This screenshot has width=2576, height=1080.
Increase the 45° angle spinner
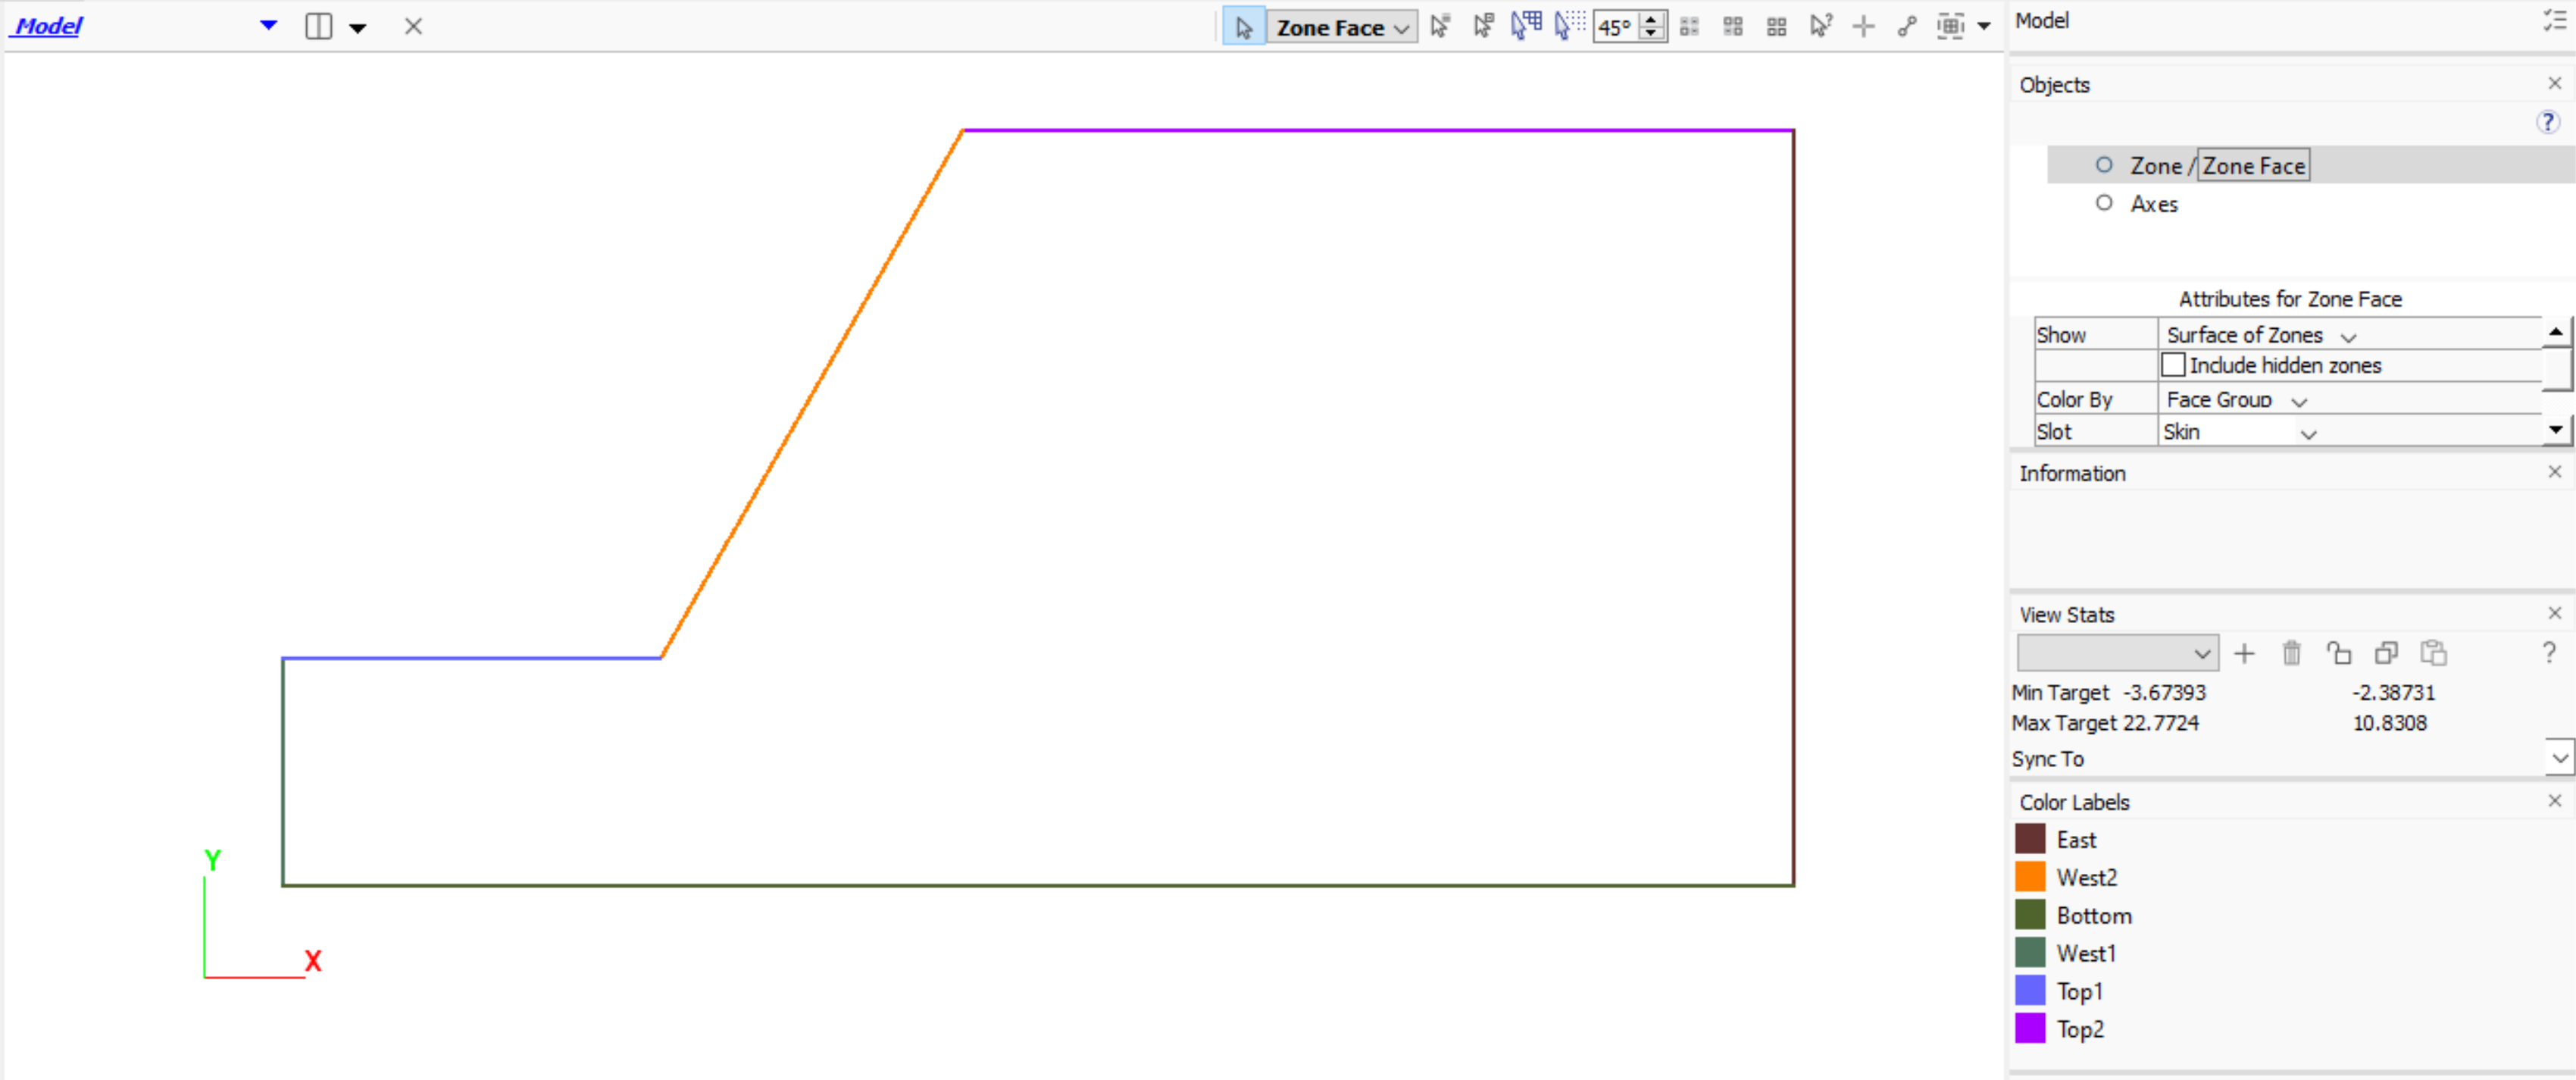pos(1652,19)
